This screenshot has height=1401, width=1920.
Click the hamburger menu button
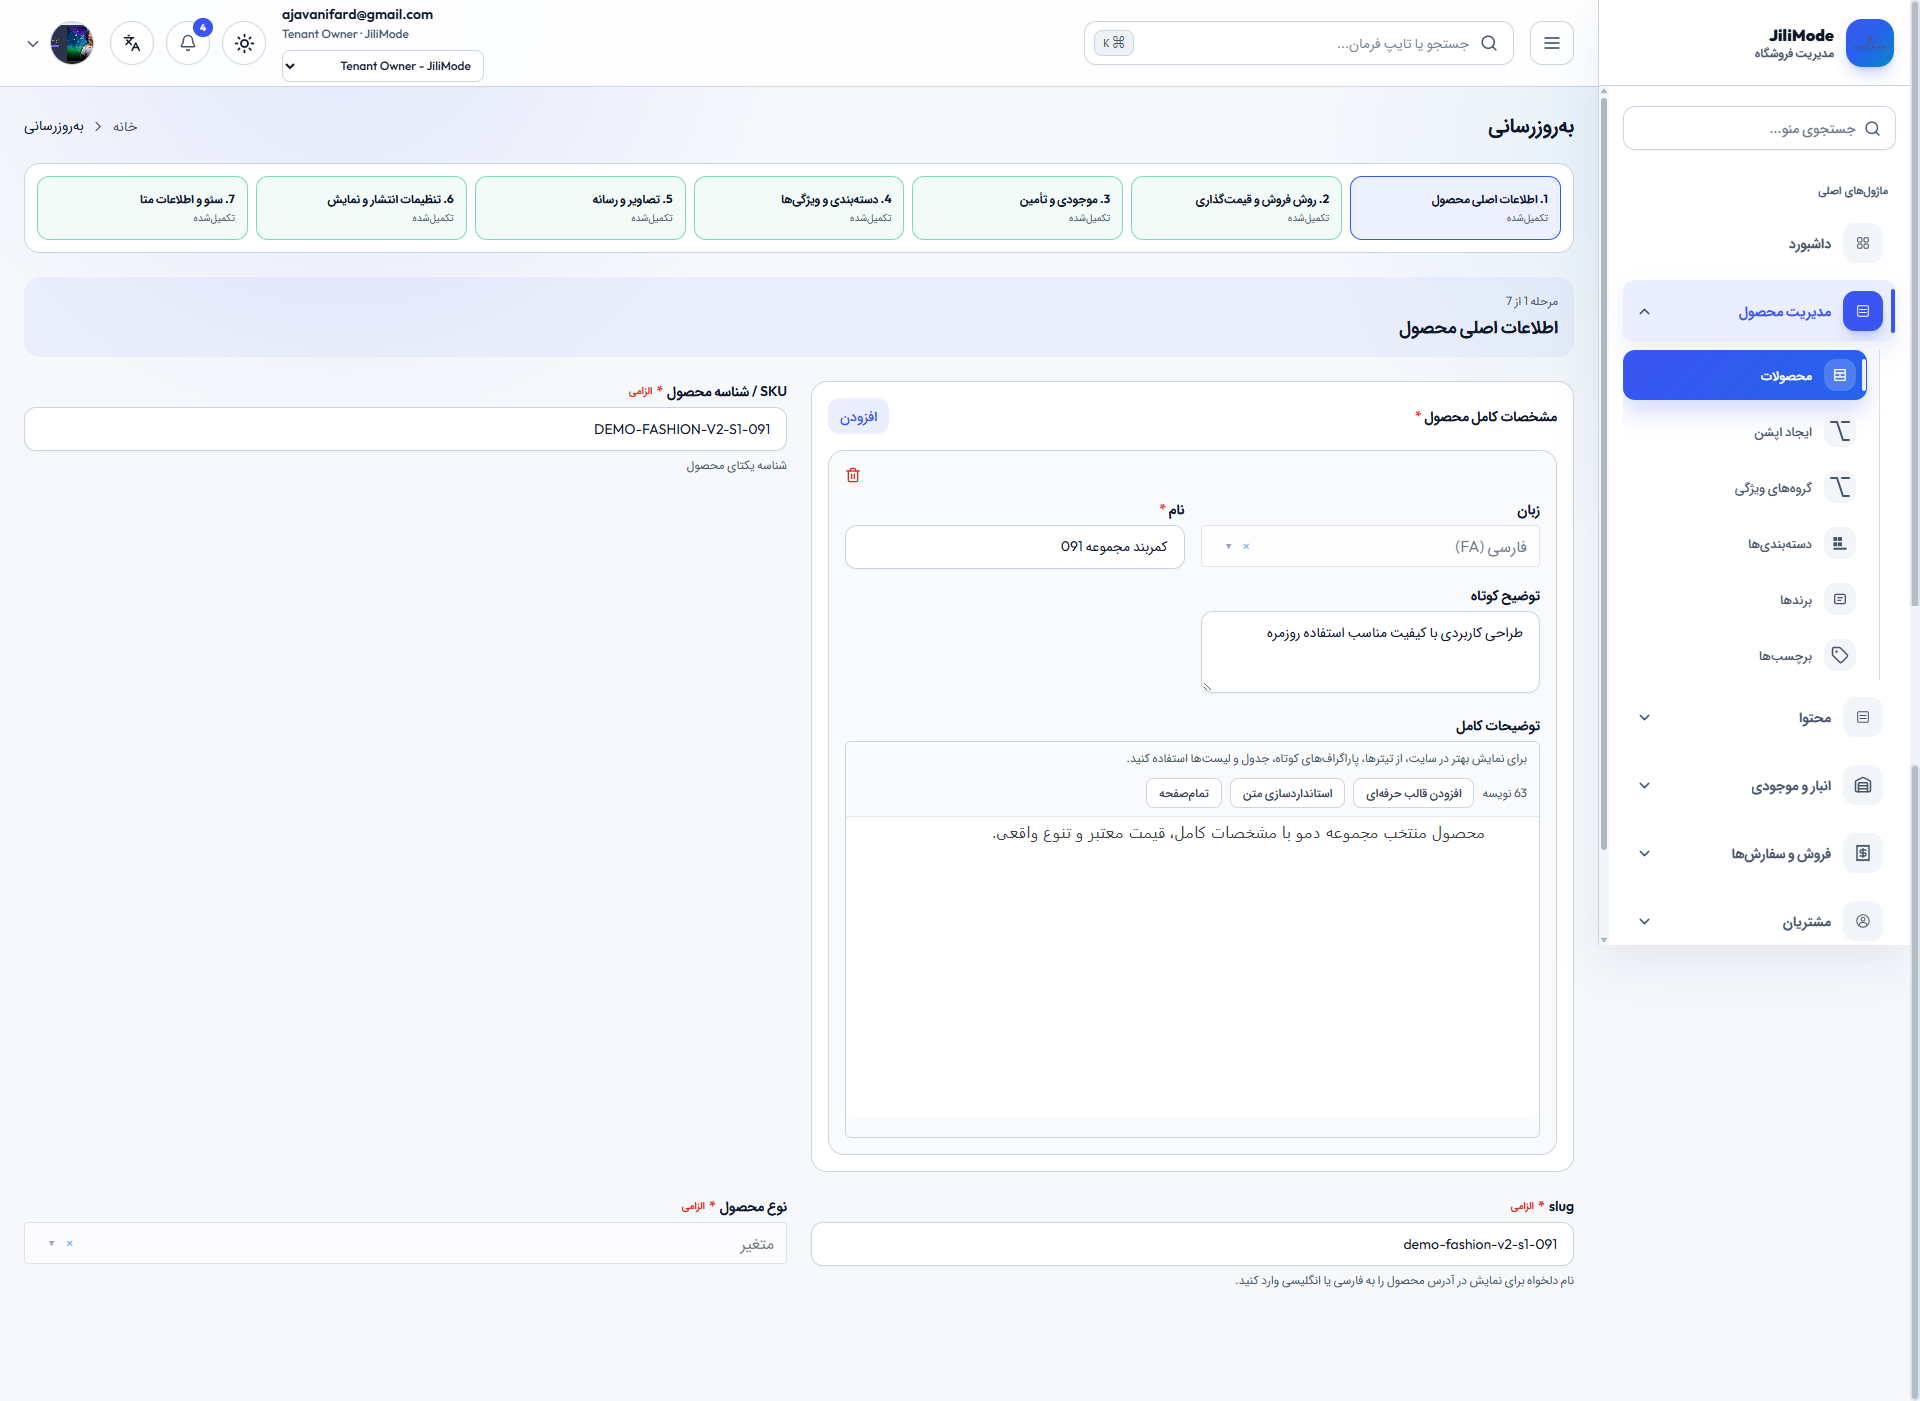click(1552, 43)
